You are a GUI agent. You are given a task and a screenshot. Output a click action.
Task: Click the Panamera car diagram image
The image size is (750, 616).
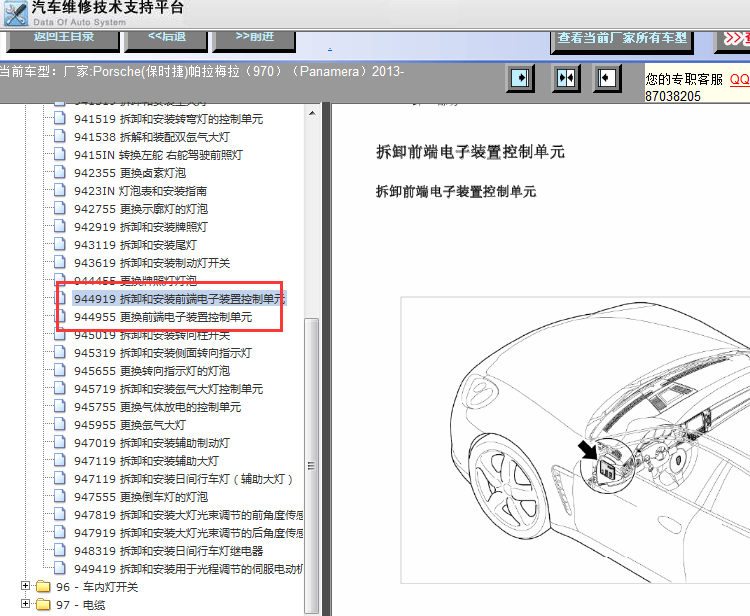pyautogui.click(x=575, y=440)
